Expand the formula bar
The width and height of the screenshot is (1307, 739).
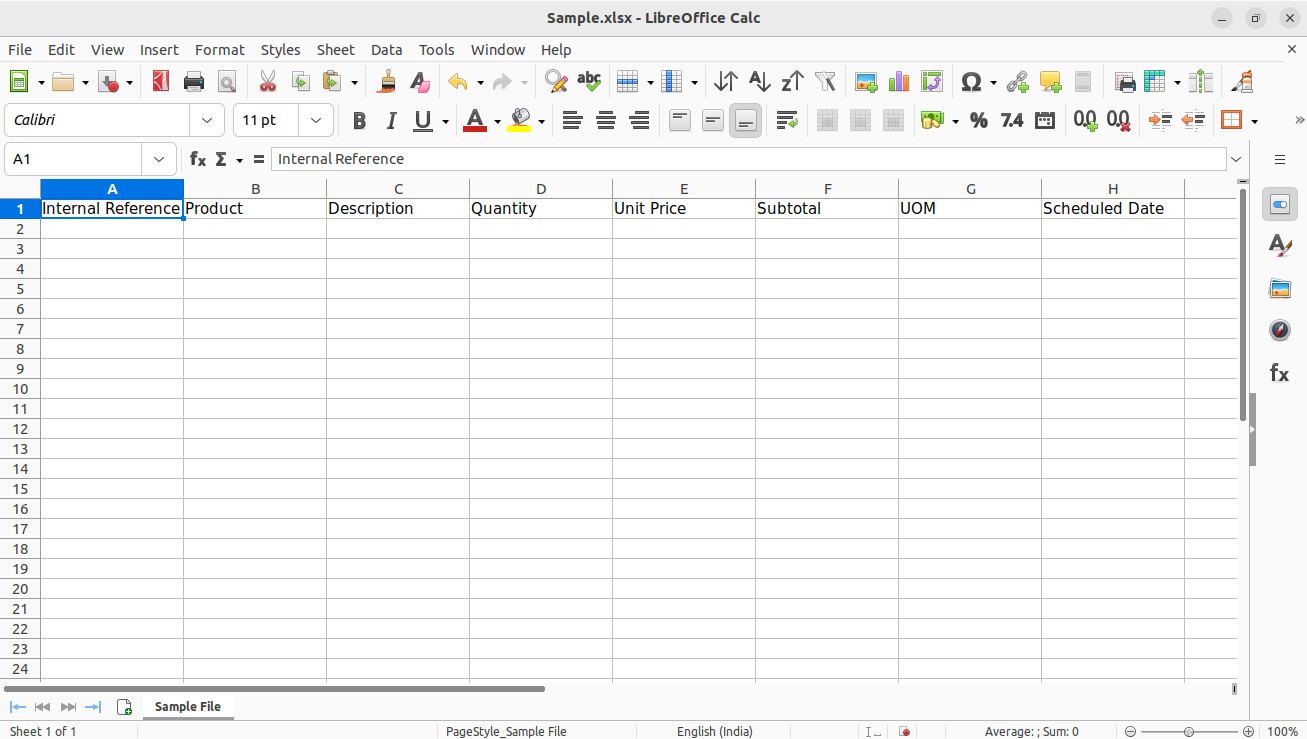1237,159
